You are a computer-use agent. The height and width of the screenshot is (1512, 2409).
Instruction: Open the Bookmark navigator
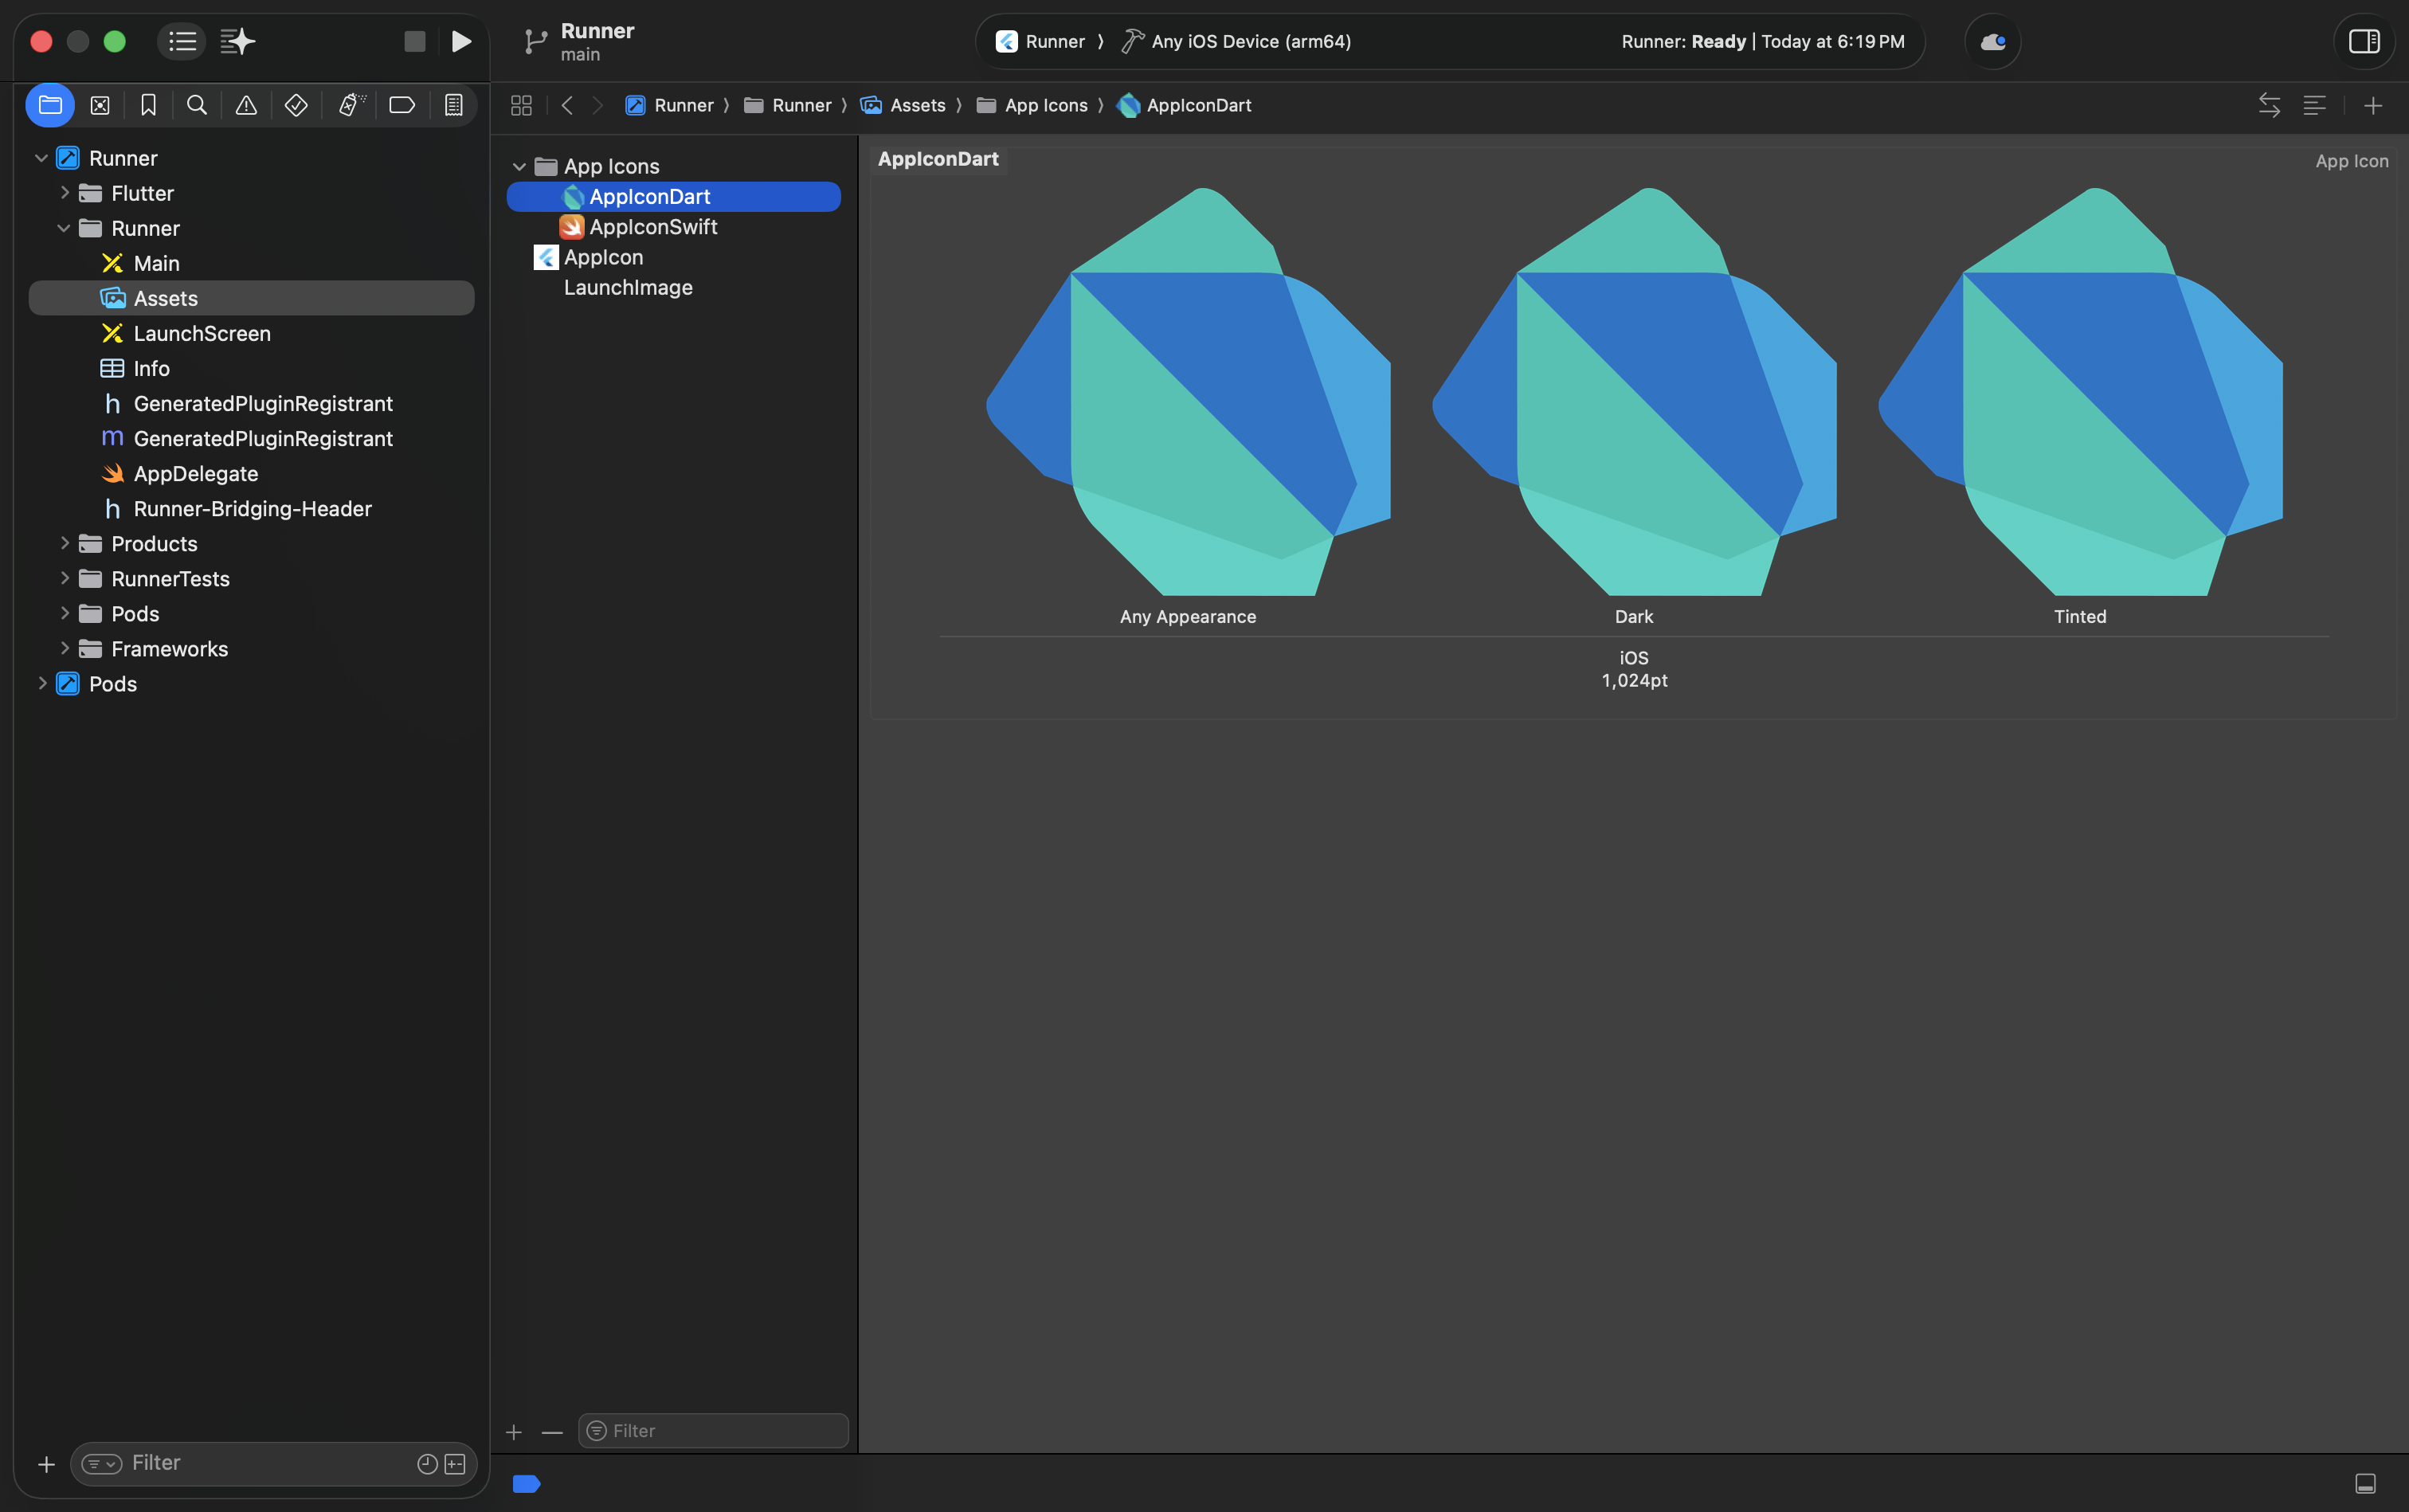click(x=148, y=105)
